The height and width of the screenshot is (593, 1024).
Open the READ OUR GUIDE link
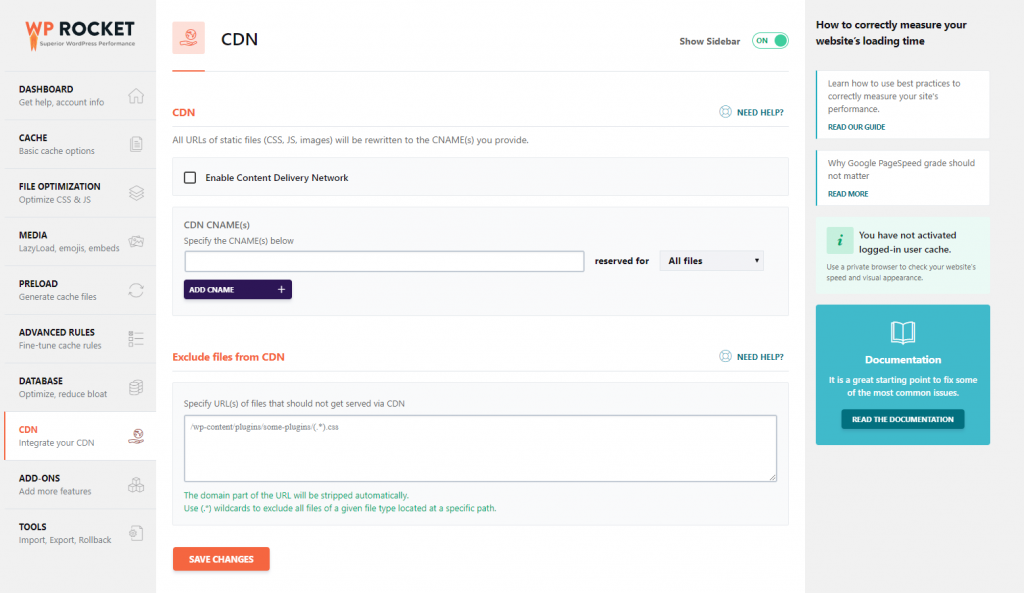[x=856, y=127]
